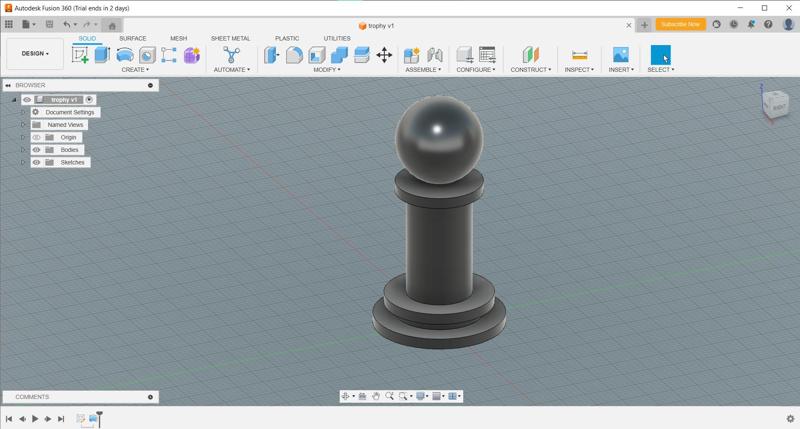Expand the Named Views tree node
This screenshot has width=800, height=429.
(23, 125)
